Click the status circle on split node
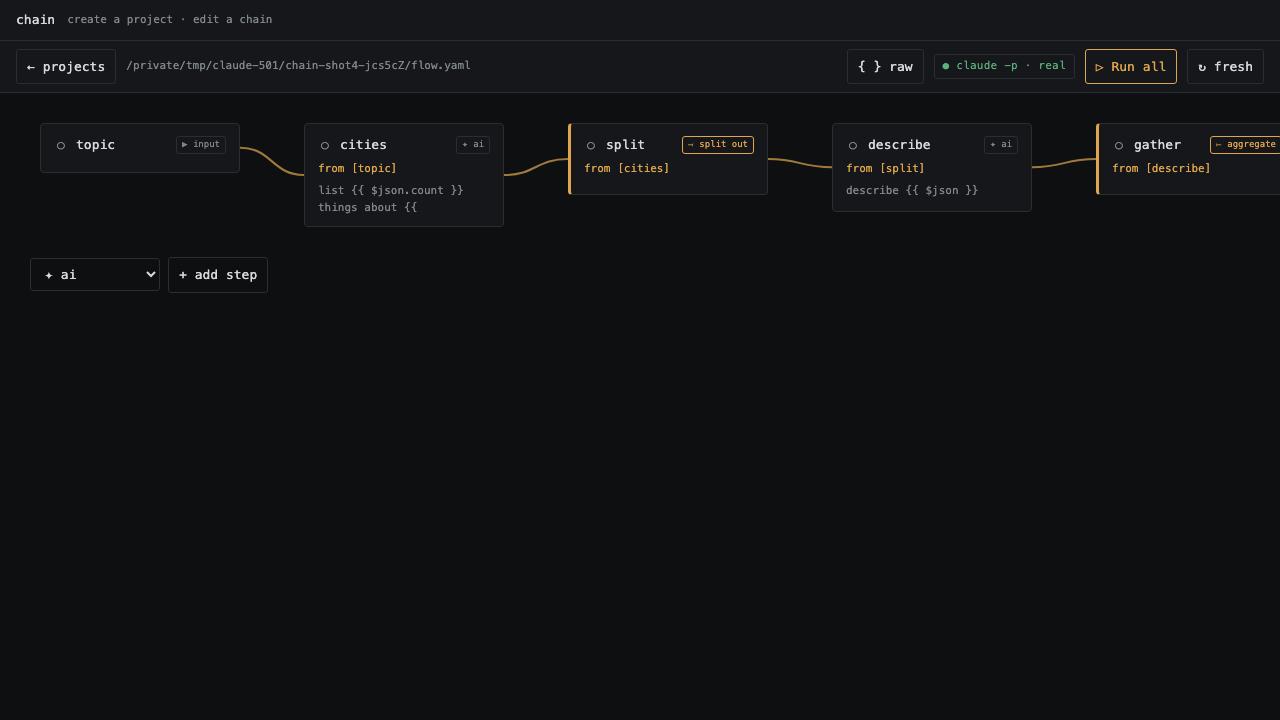The height and width of the screenshot is (720, 1280). [x=591, y=146]
